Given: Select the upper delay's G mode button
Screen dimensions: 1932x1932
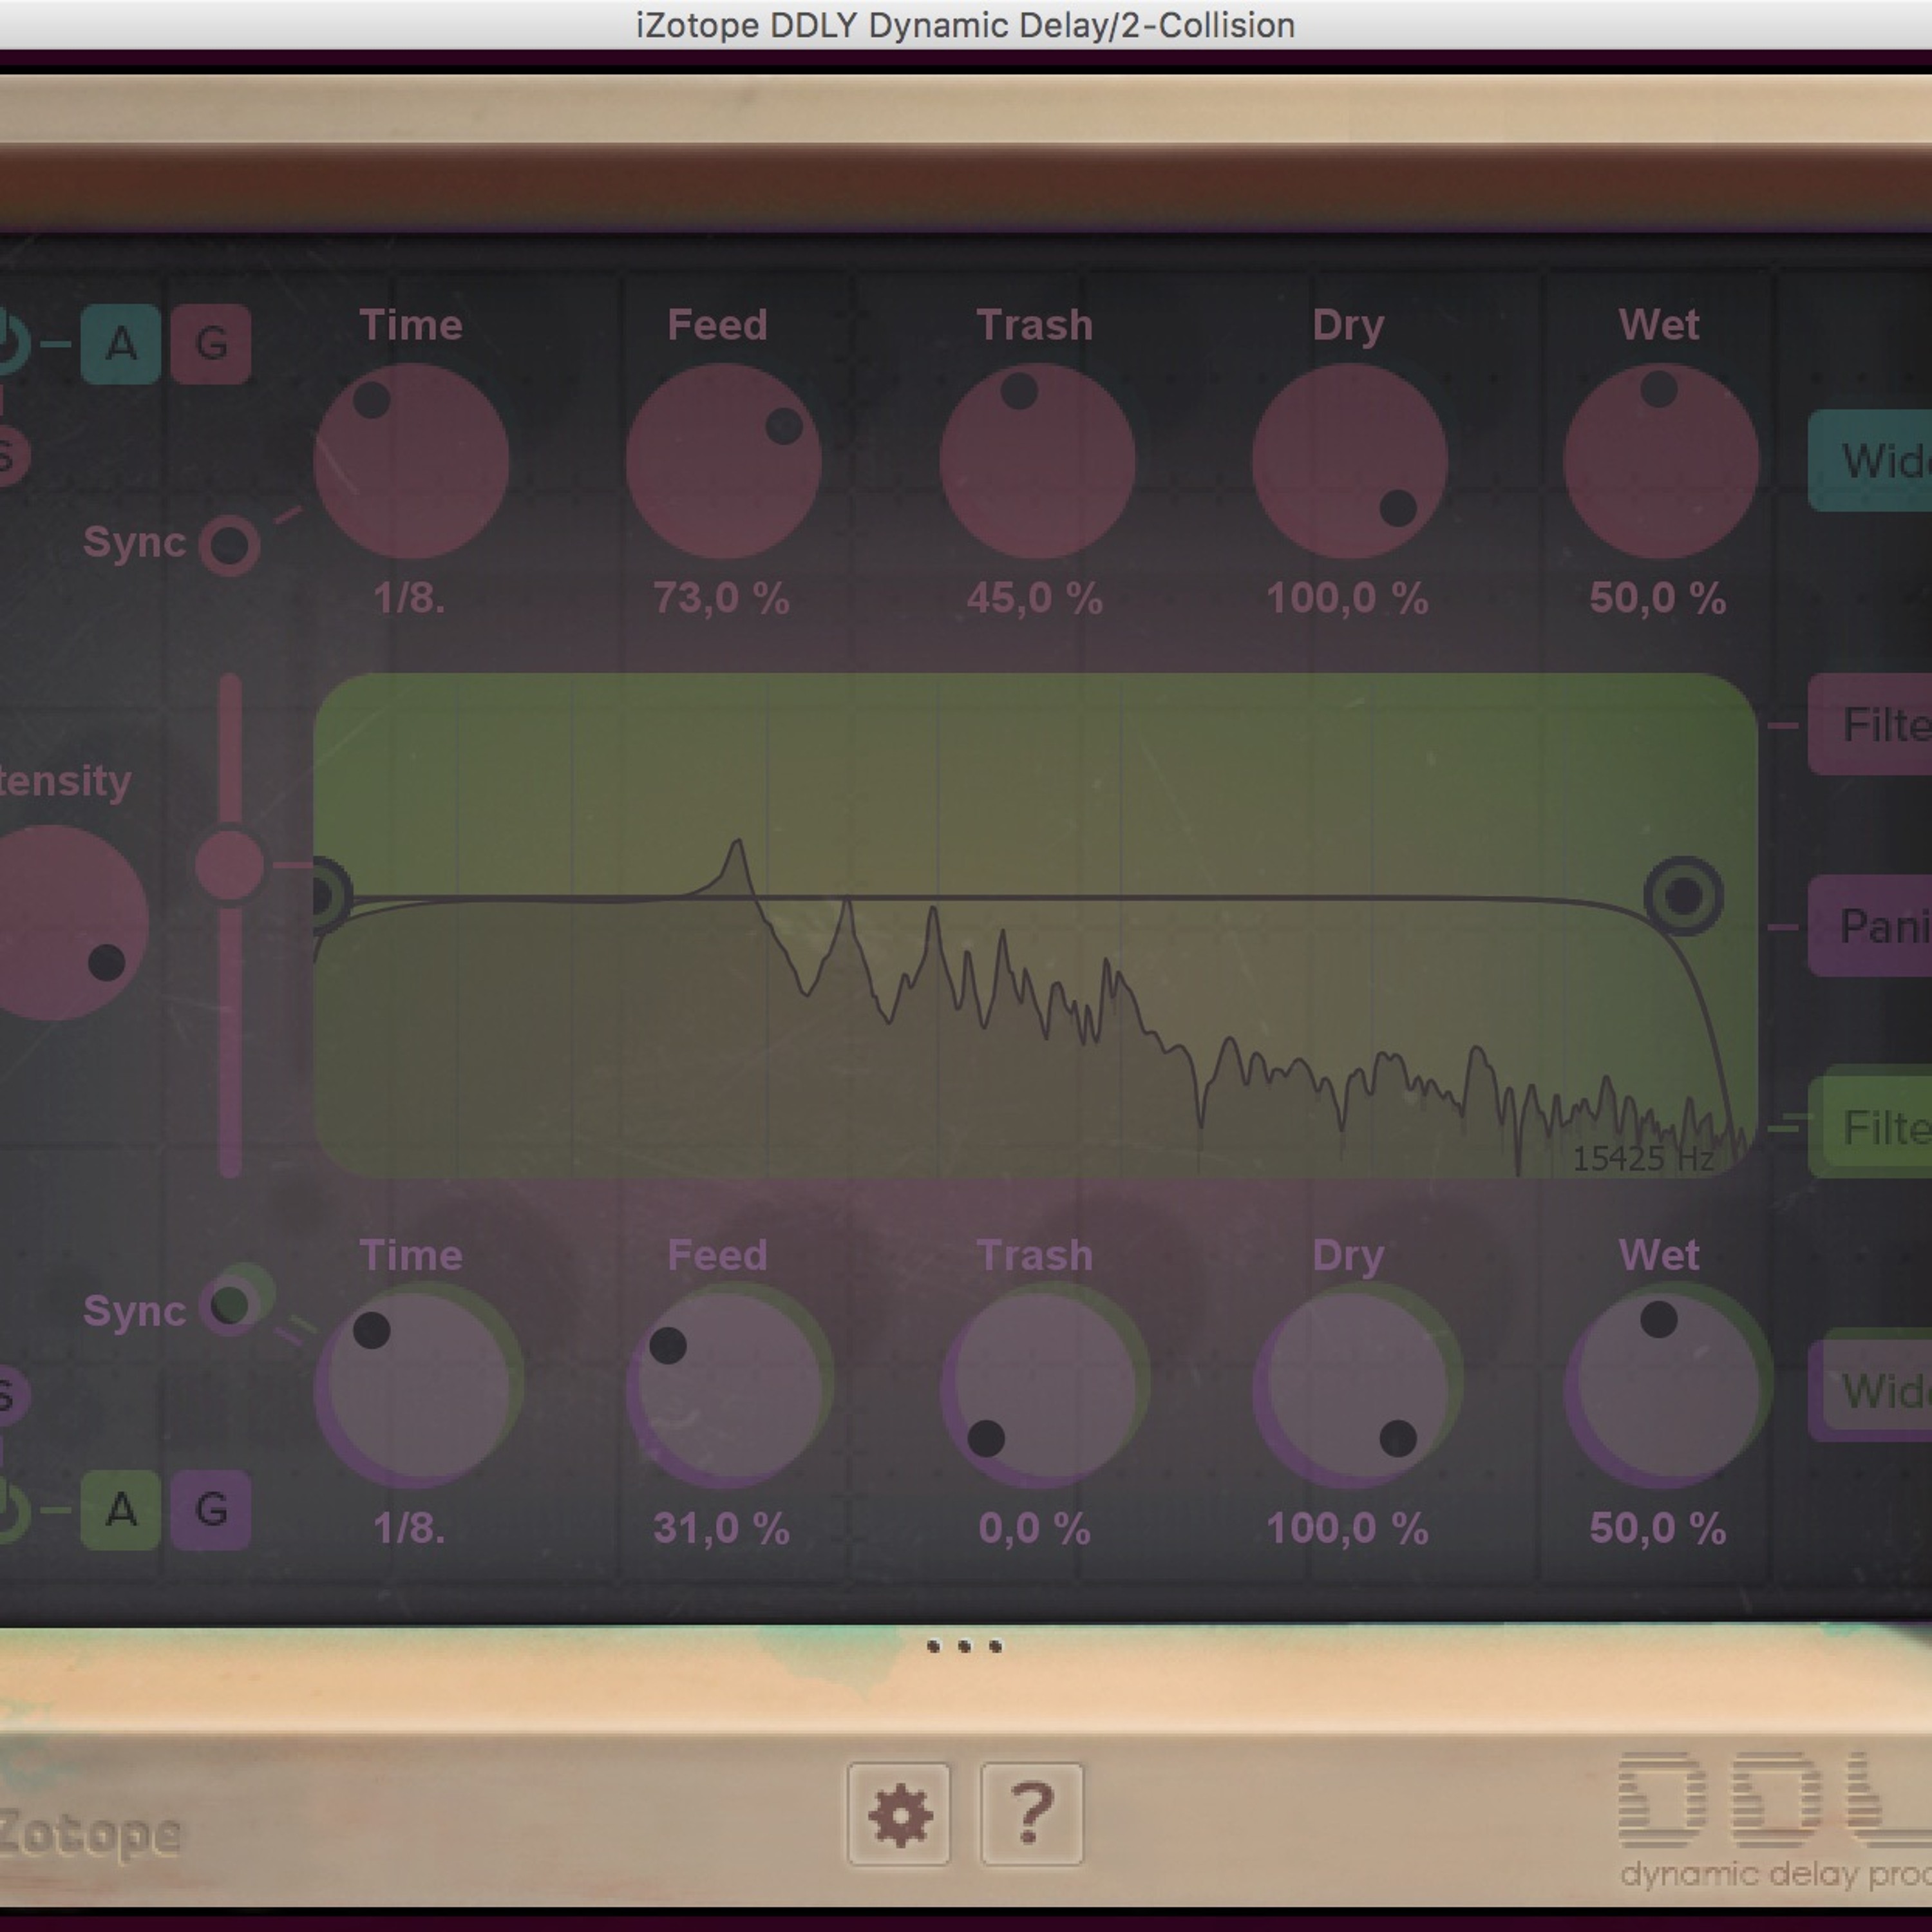Looking at the screenshot, I should (x=211, y=344).
